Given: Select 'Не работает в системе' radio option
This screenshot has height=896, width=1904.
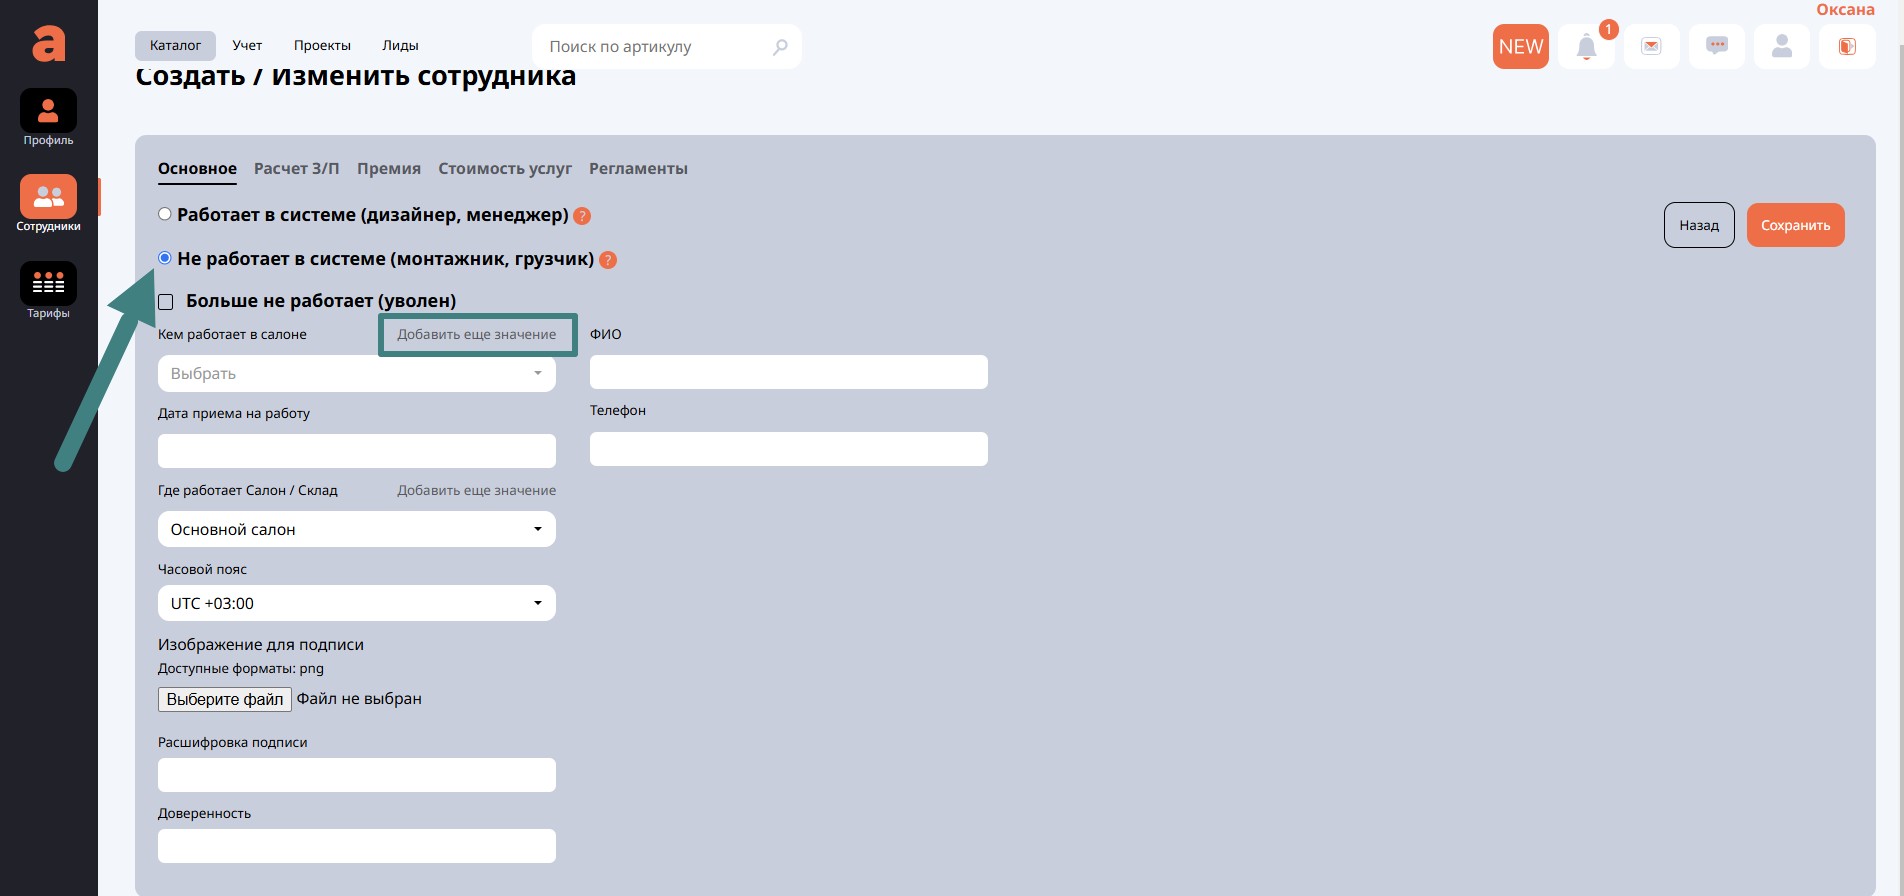Looking at the screenshot, I should point(165,258).
